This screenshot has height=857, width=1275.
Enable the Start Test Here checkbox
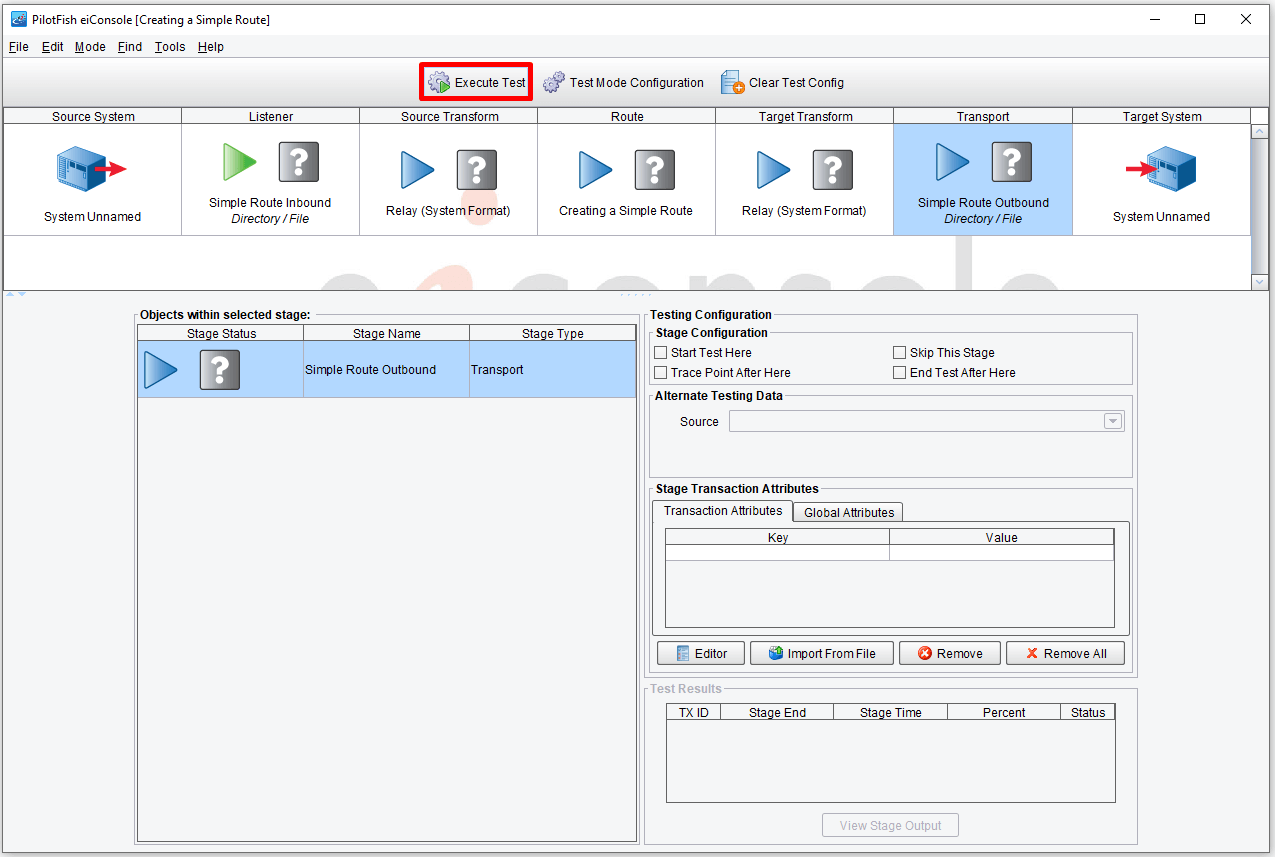(660, 353)
